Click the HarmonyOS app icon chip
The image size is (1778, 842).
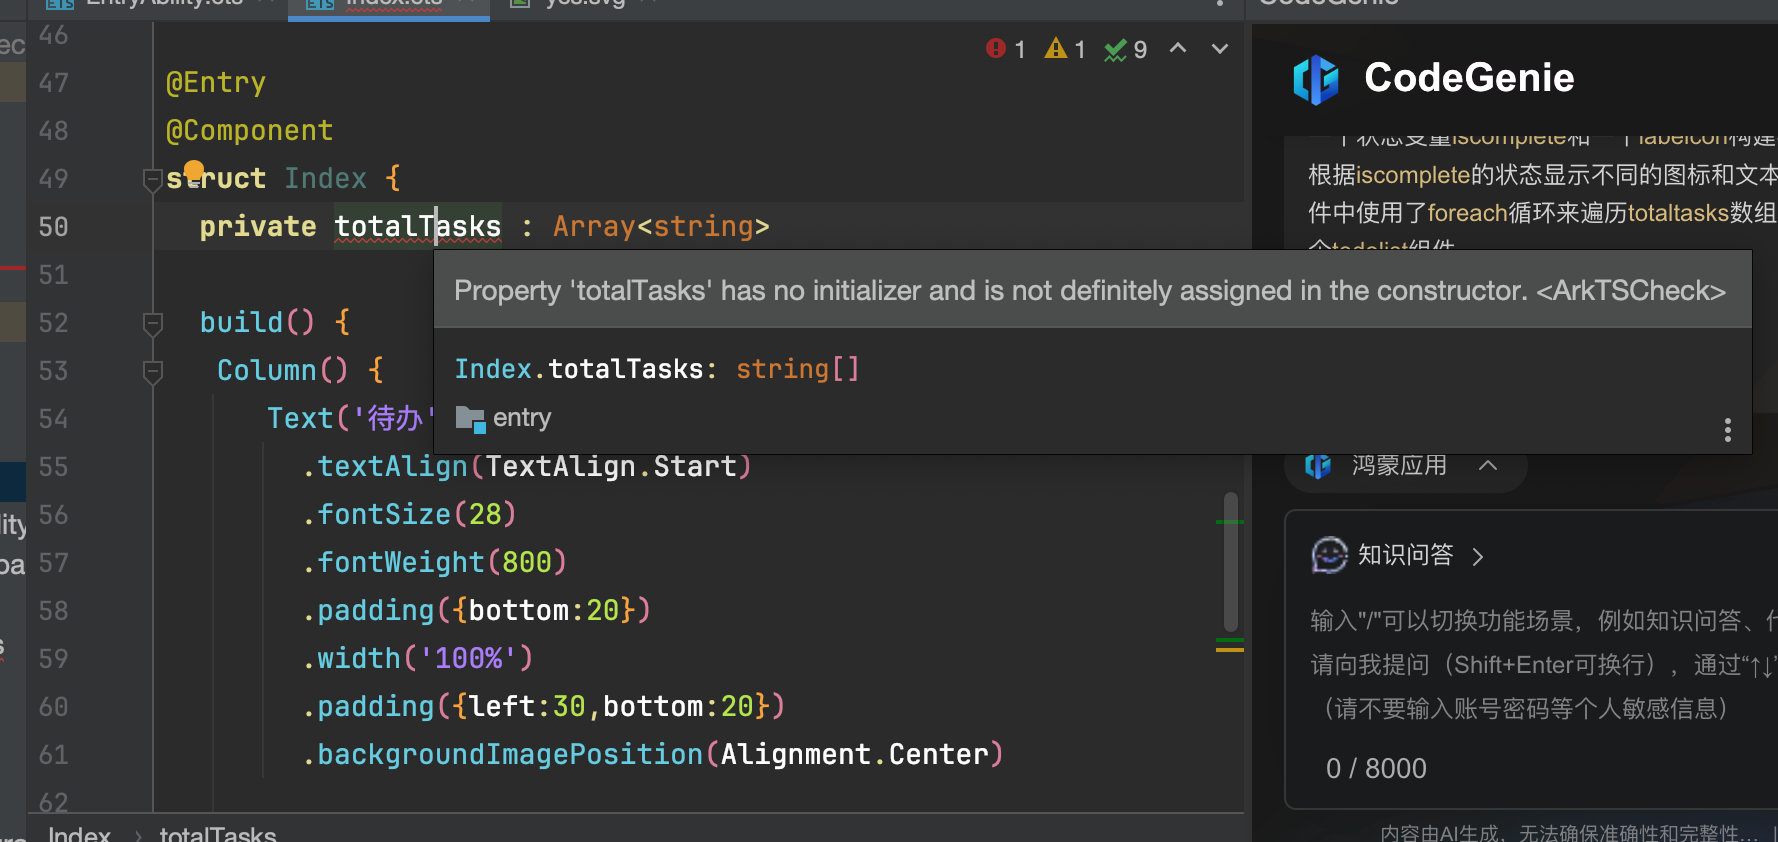[1318, 466]
